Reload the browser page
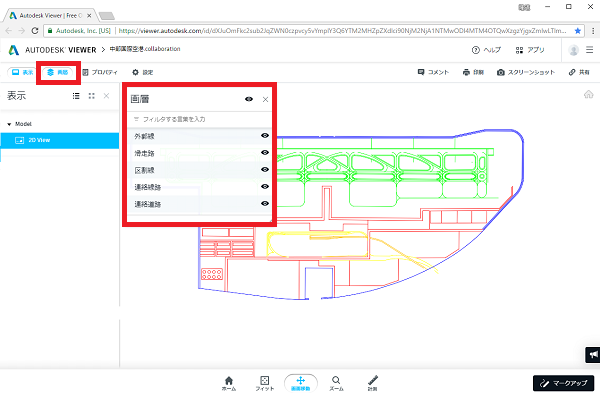The height and width of the screenshot is (397, 600). point(35,31)
